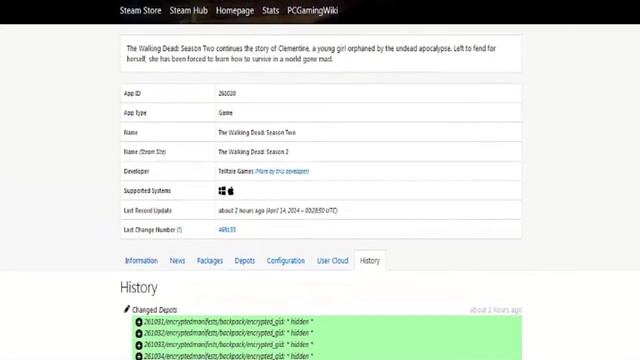
Task: Open the PCGamingWiki link
Action: [313, 11]
